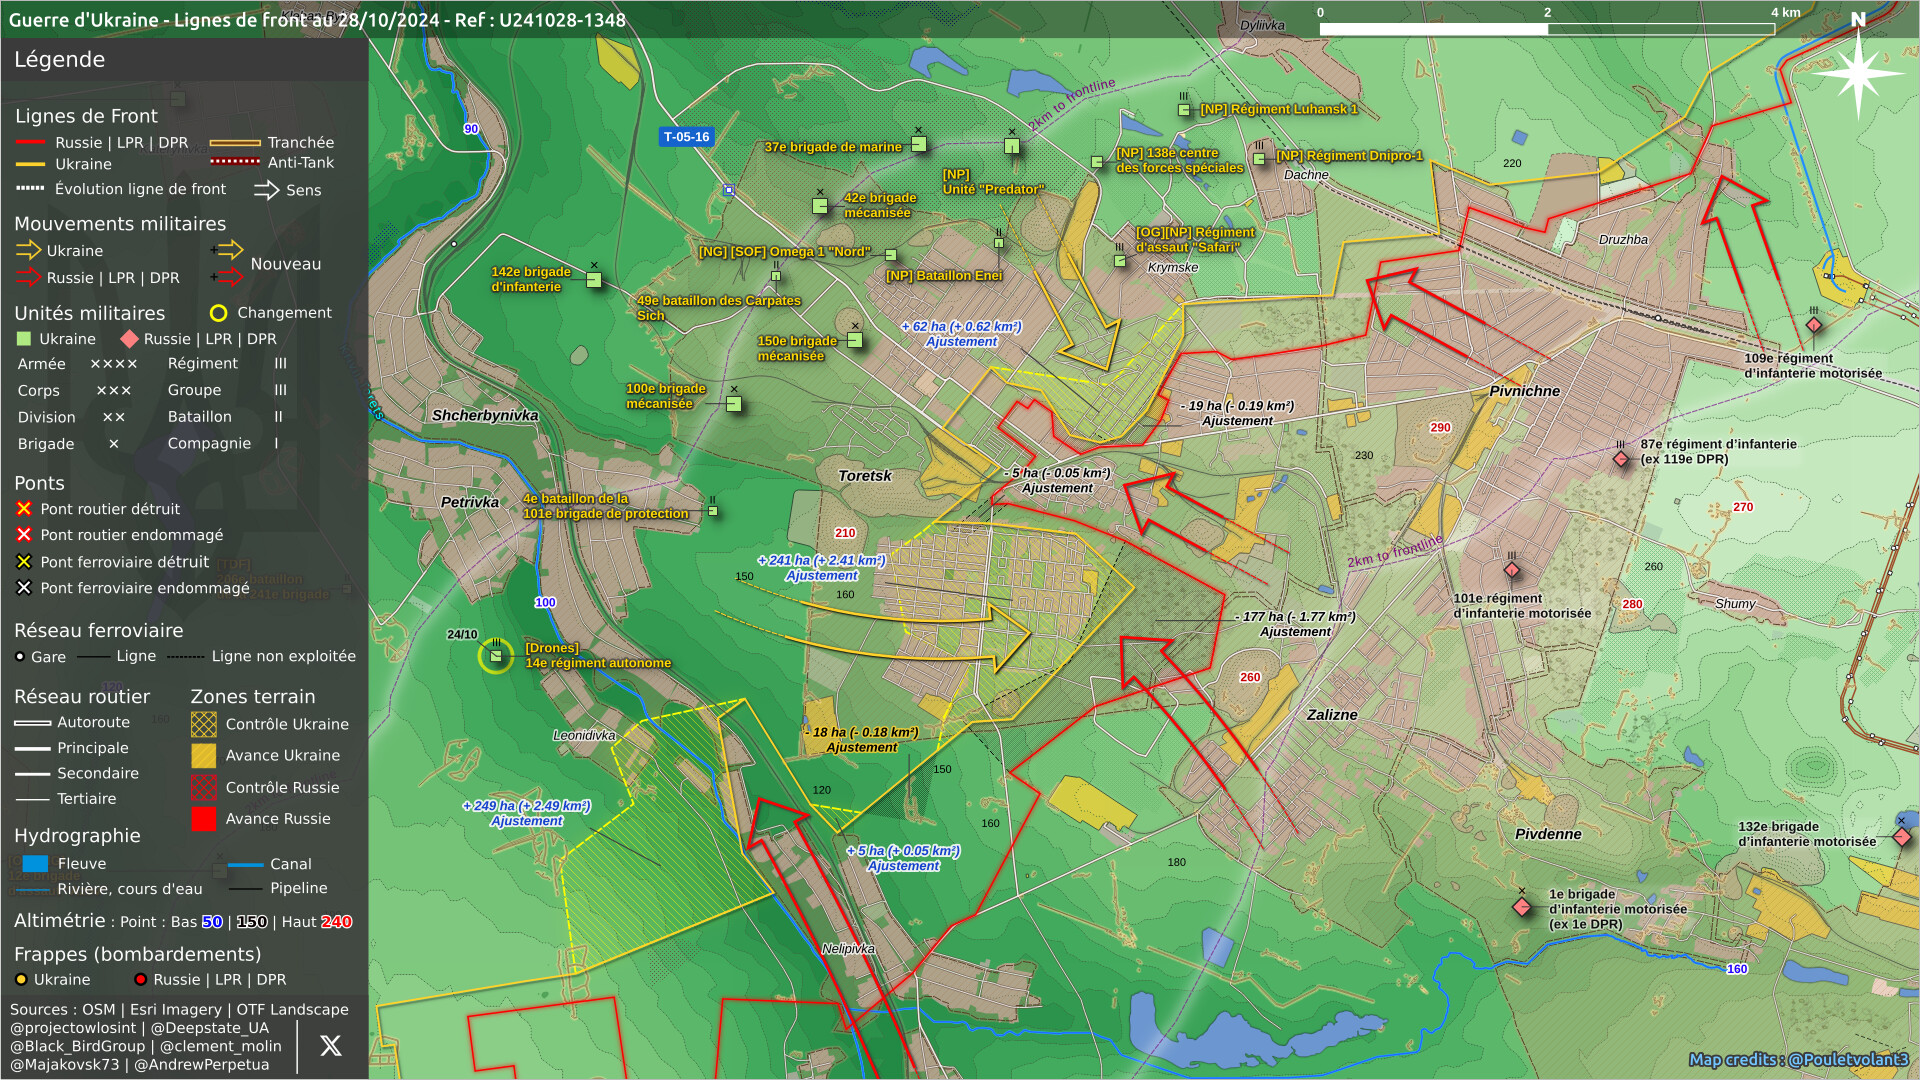The image size is (1920, 1080).
Task: Click the scale bar at top
Action: pyautogui.click(x=1546, y=29)
